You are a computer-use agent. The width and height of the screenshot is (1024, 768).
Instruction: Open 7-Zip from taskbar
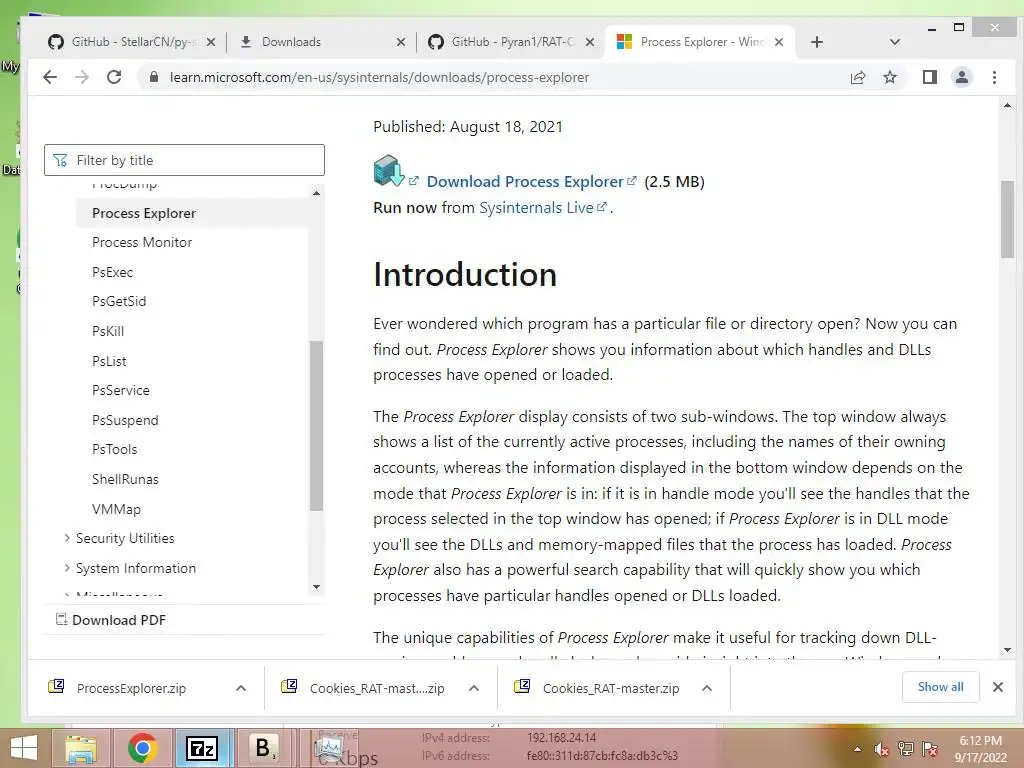pos(202,748)
